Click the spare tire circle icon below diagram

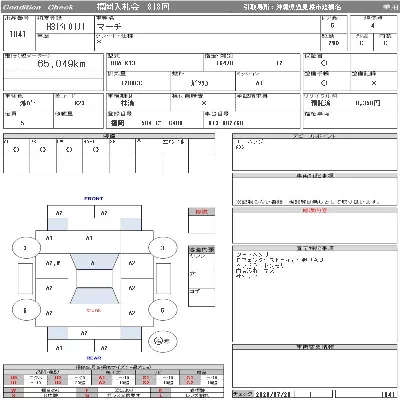point(163,341)
